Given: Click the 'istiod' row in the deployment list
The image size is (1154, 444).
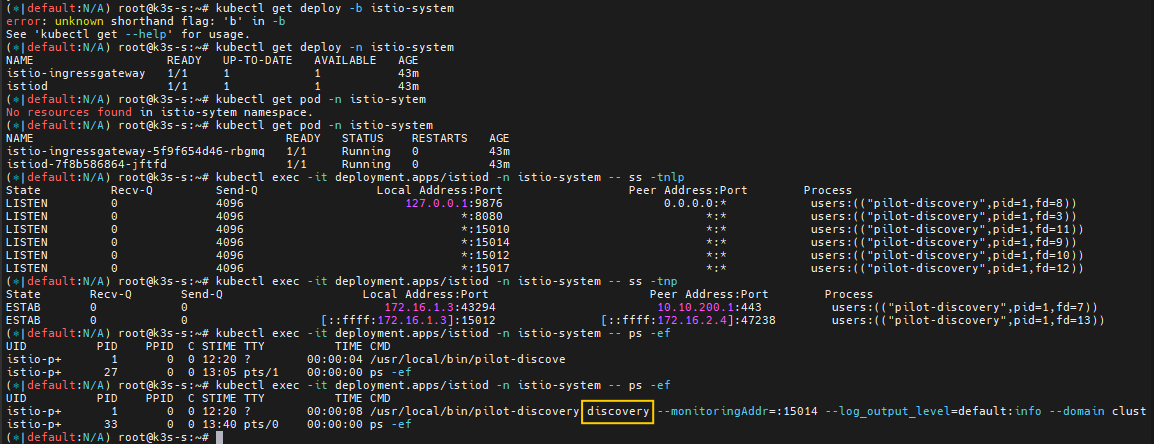Looking at the screenshot, I should [213, 86].
